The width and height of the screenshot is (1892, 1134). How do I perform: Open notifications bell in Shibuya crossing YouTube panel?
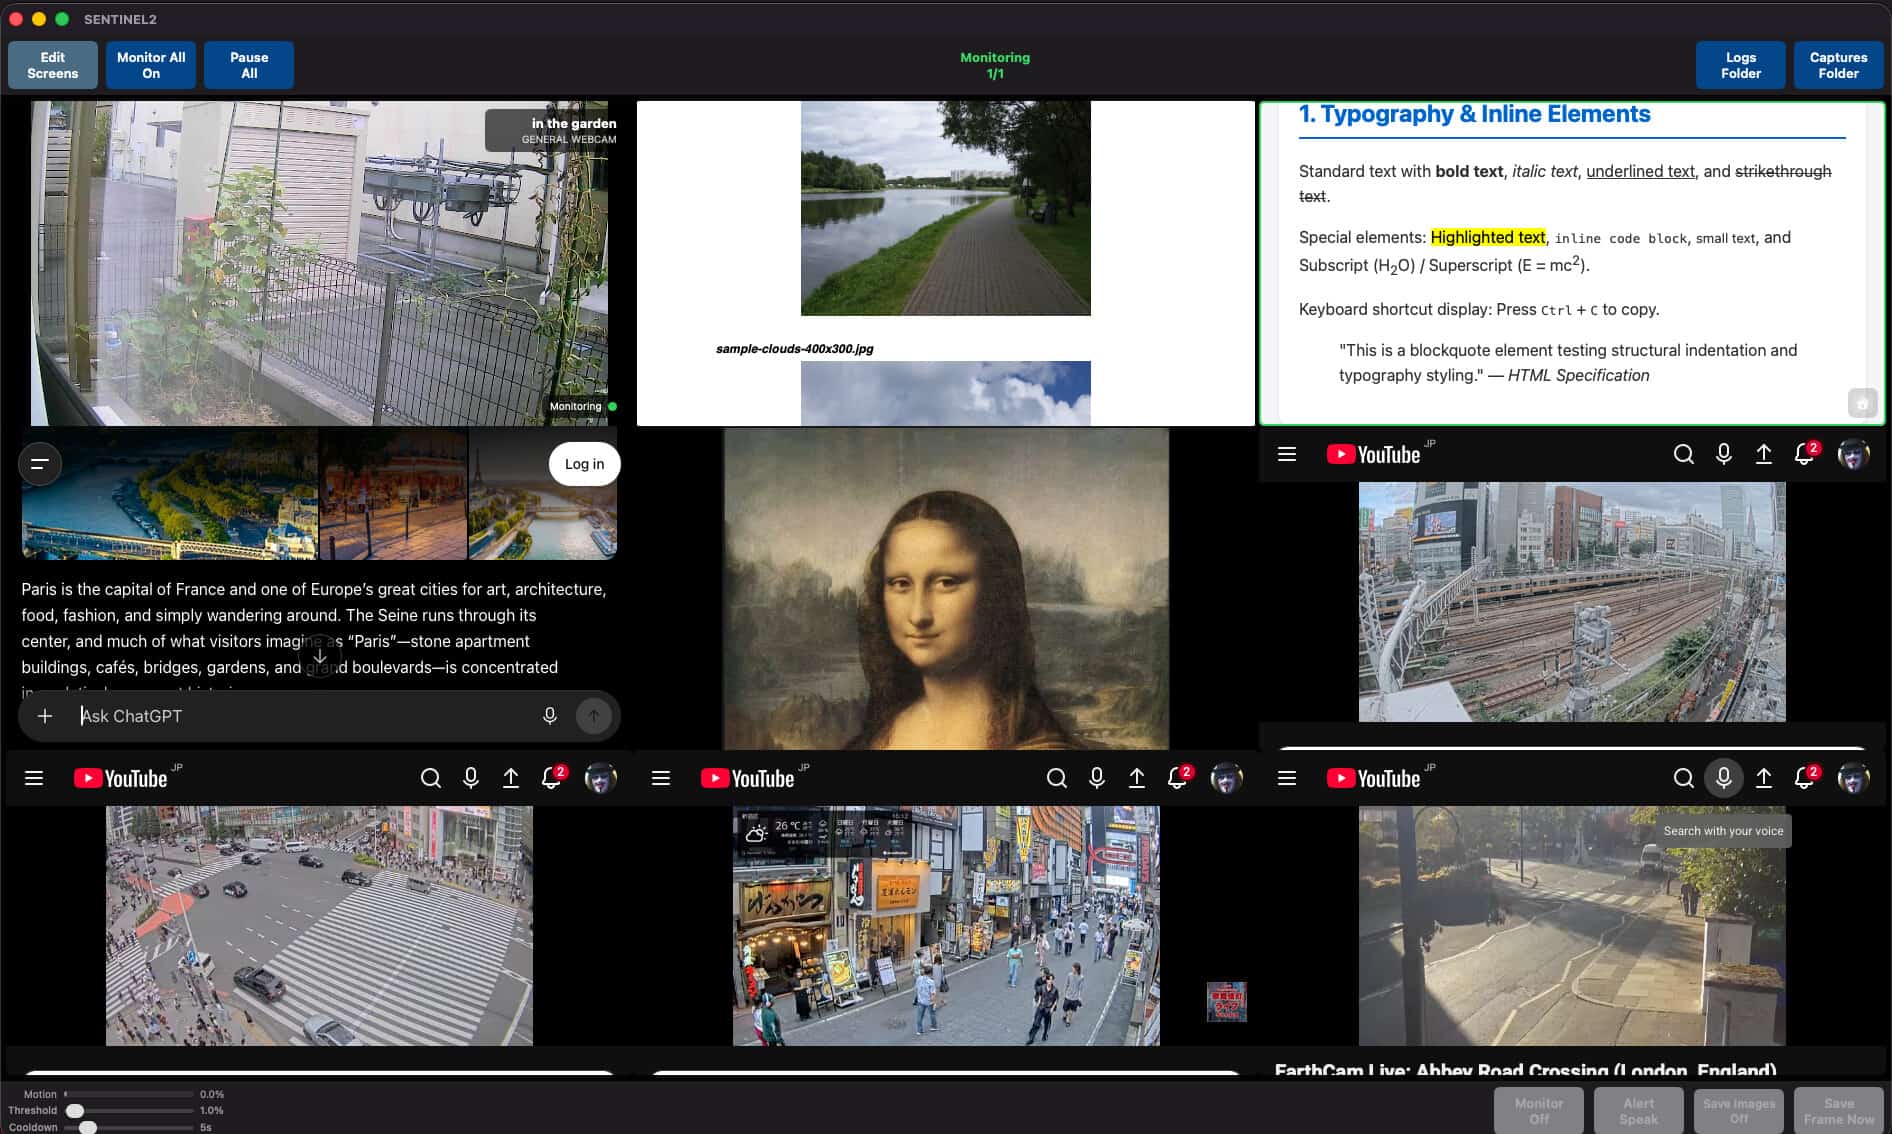click(x=551, y=778)
